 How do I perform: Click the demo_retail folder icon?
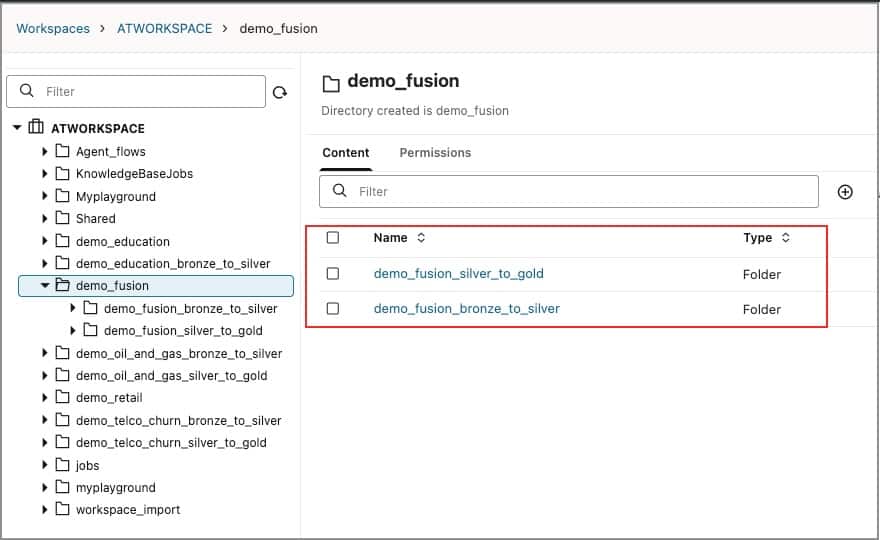tap(62, 398)
